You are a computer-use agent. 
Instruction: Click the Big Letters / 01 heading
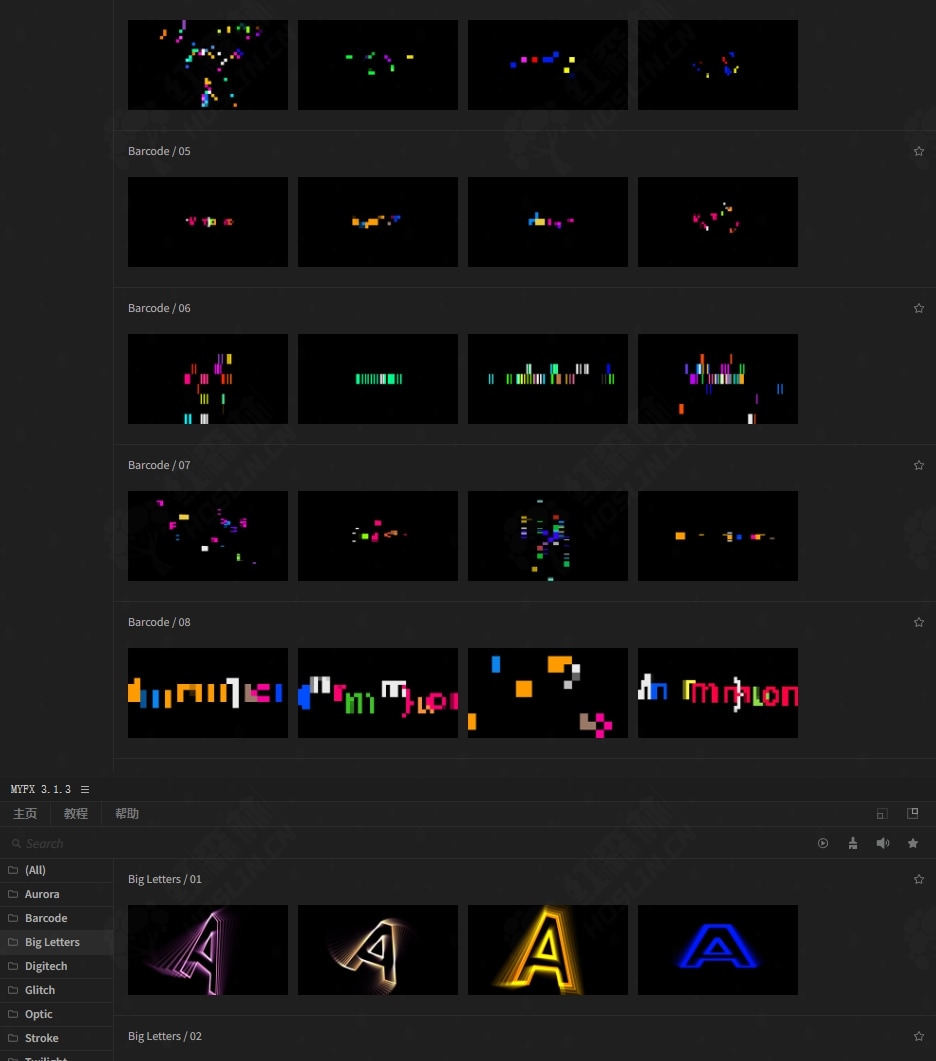click(x=164, y=879)
